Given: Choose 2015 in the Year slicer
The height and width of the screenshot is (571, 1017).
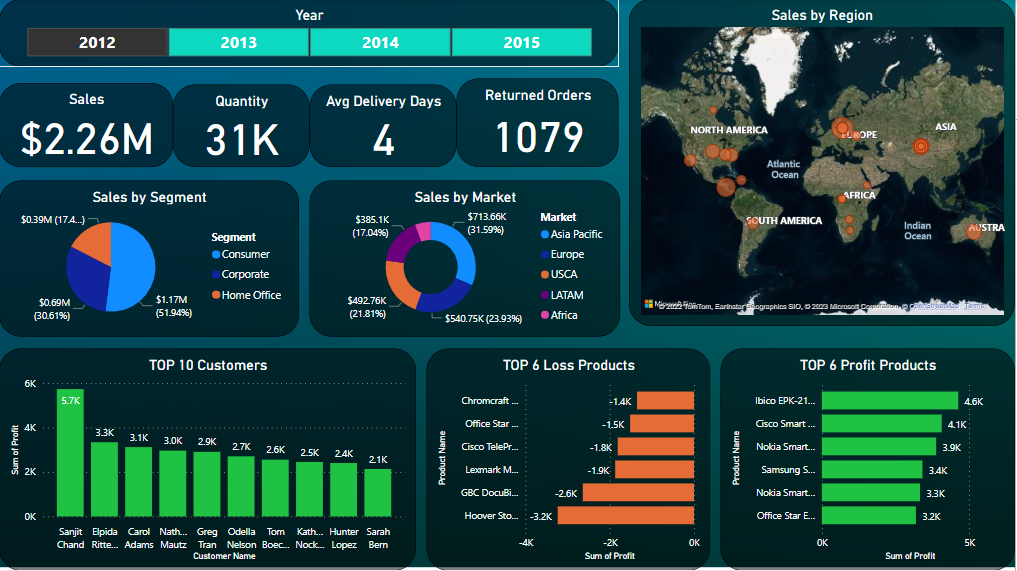Looking at the screenshot, I should (521, 42).
